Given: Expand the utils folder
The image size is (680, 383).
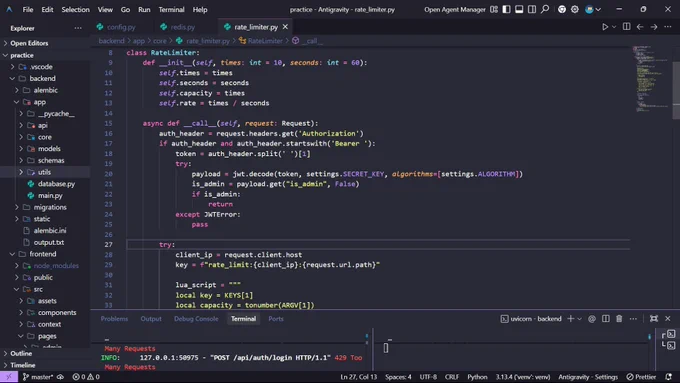Looking at the screenshot, I should point(45,172).
